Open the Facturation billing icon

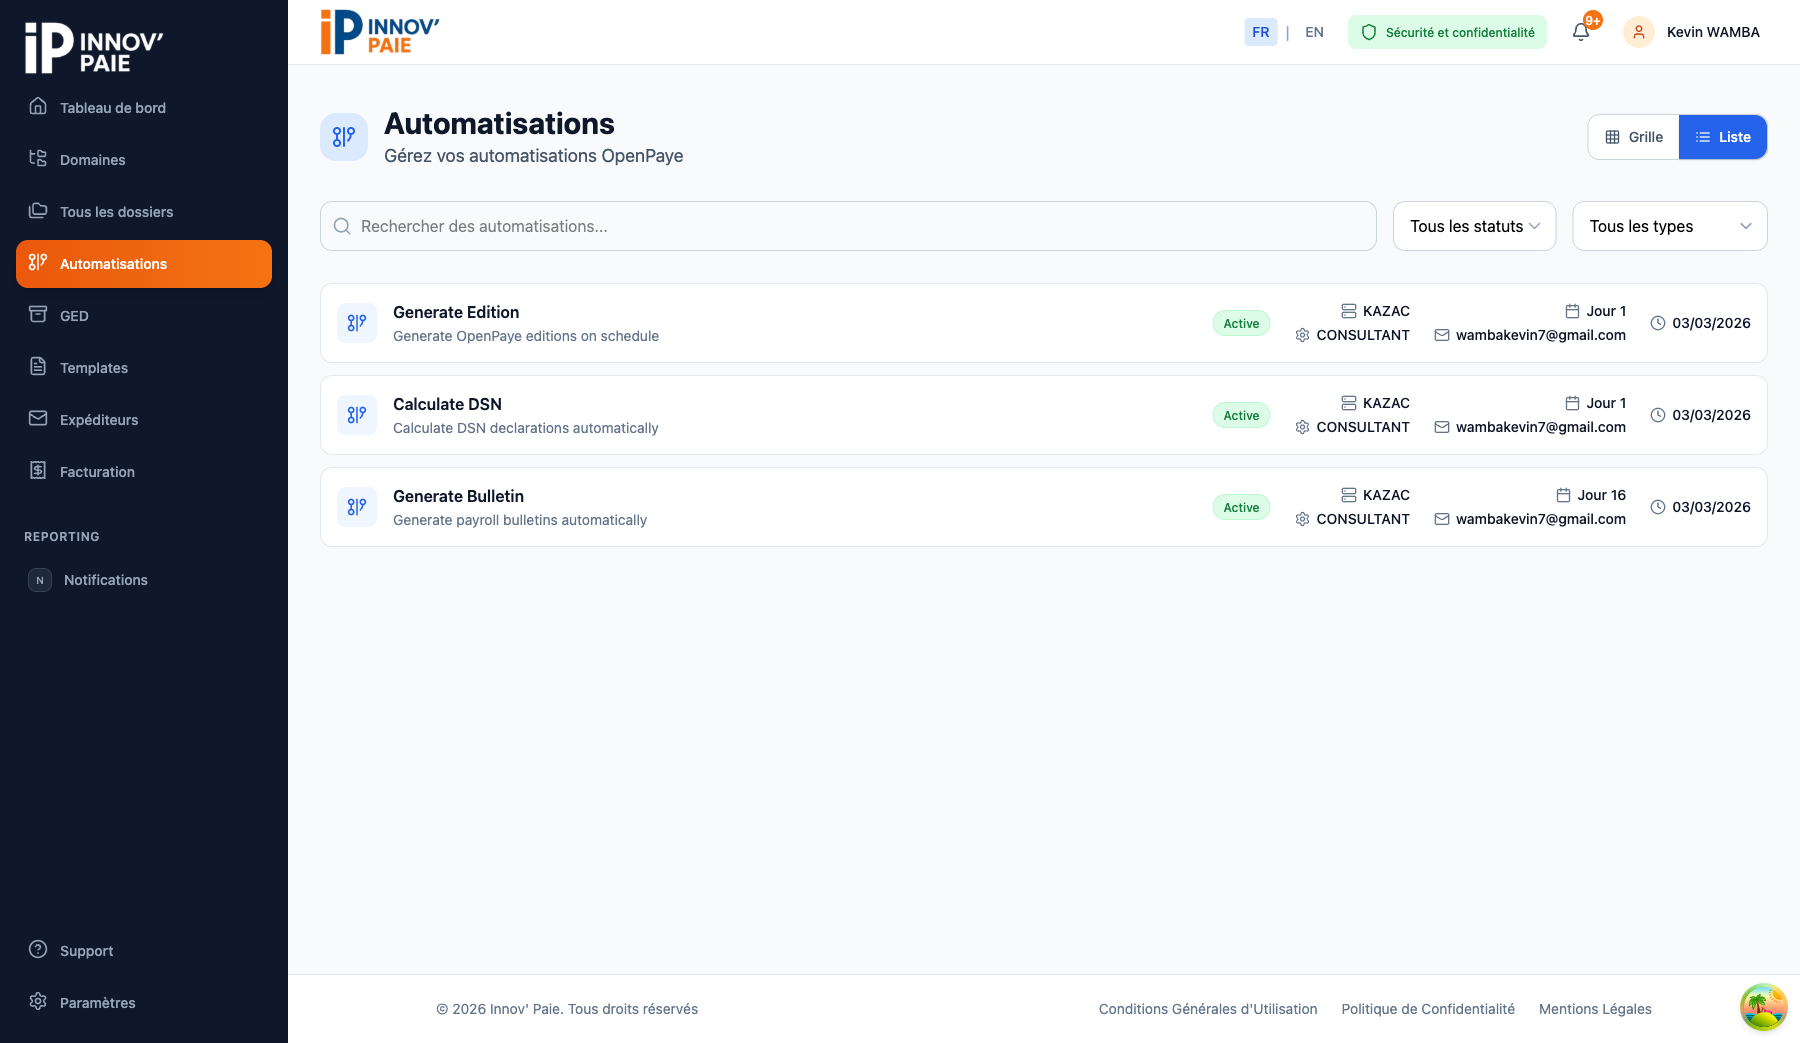(38, 471)
